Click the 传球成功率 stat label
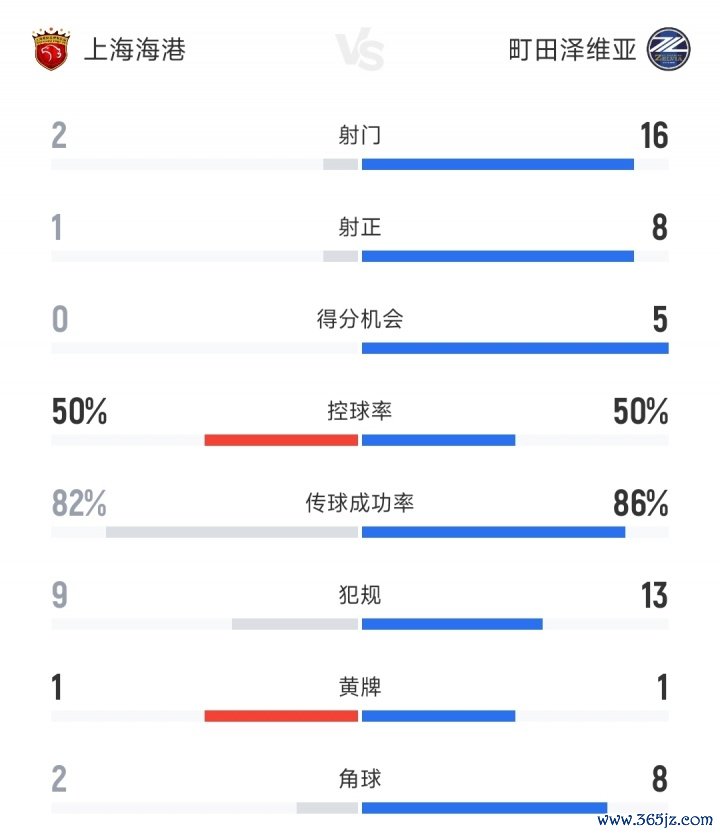Viewport: 720px width, 835px height. 360,504
